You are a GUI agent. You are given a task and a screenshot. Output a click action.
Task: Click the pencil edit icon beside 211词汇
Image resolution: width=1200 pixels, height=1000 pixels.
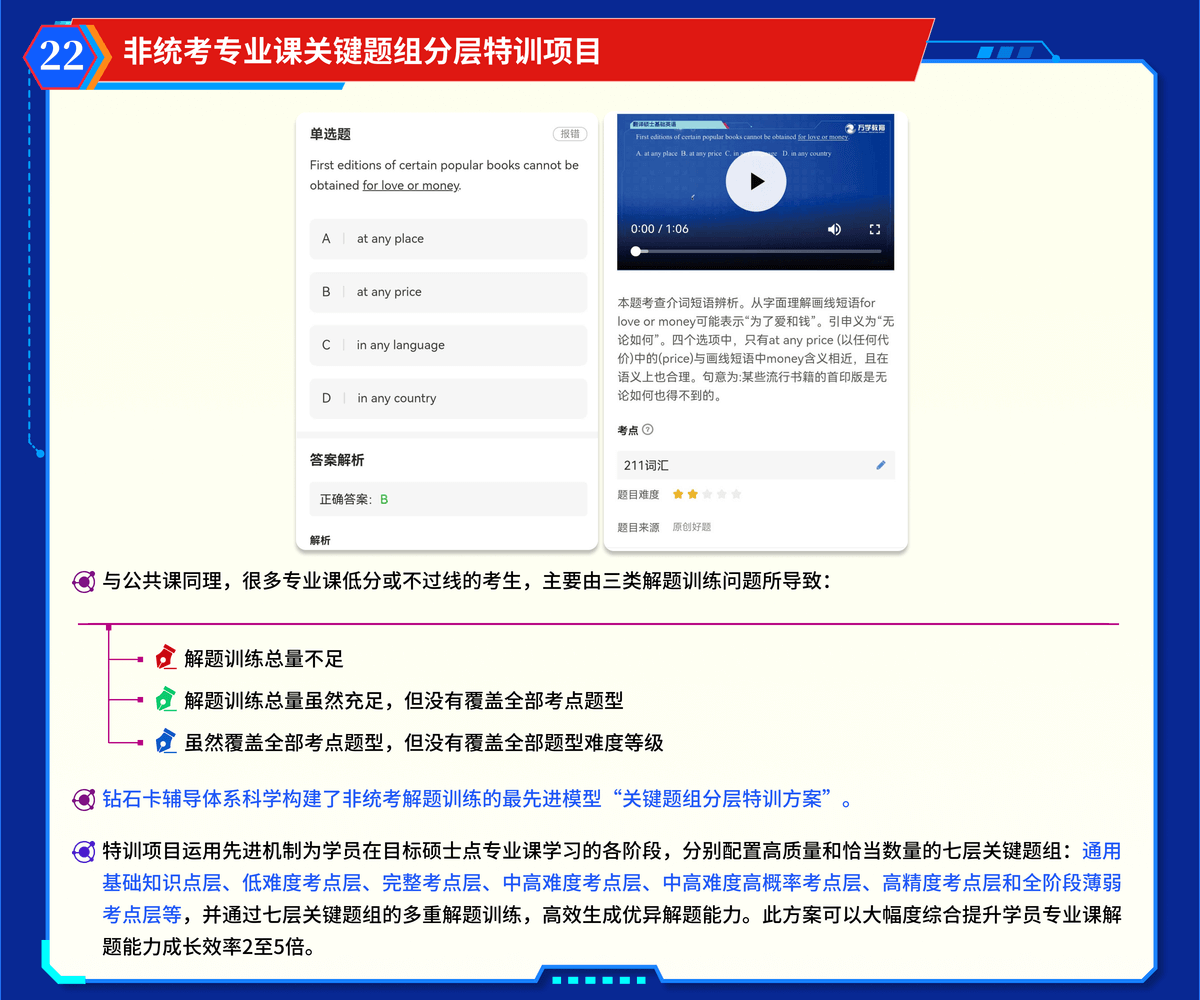tap(880, 465)
